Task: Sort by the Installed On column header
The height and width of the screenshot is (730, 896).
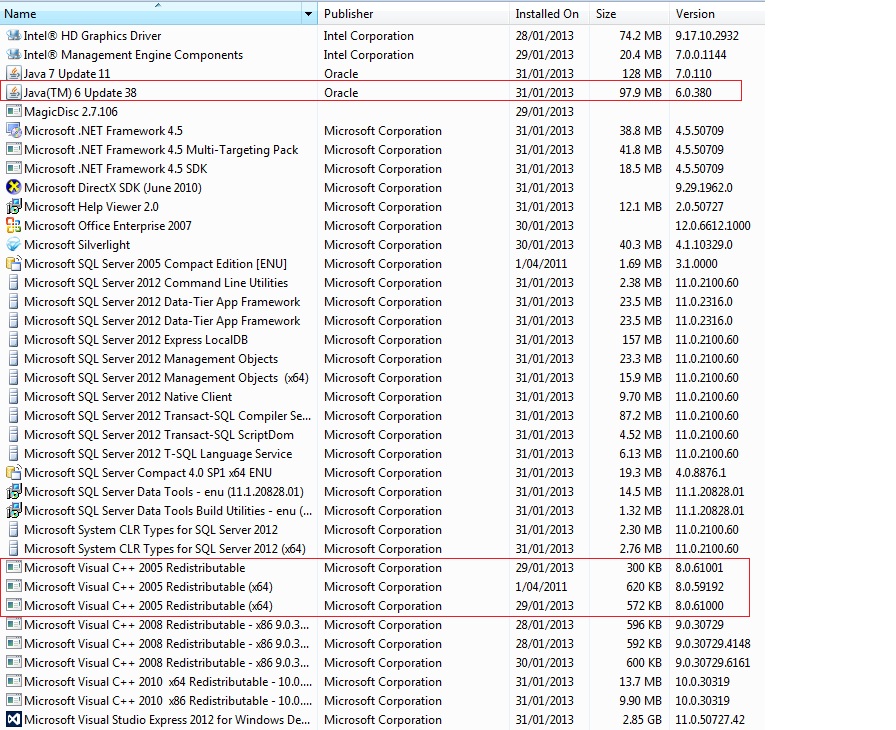Action: pyautogui.click(x=549, y=14)
